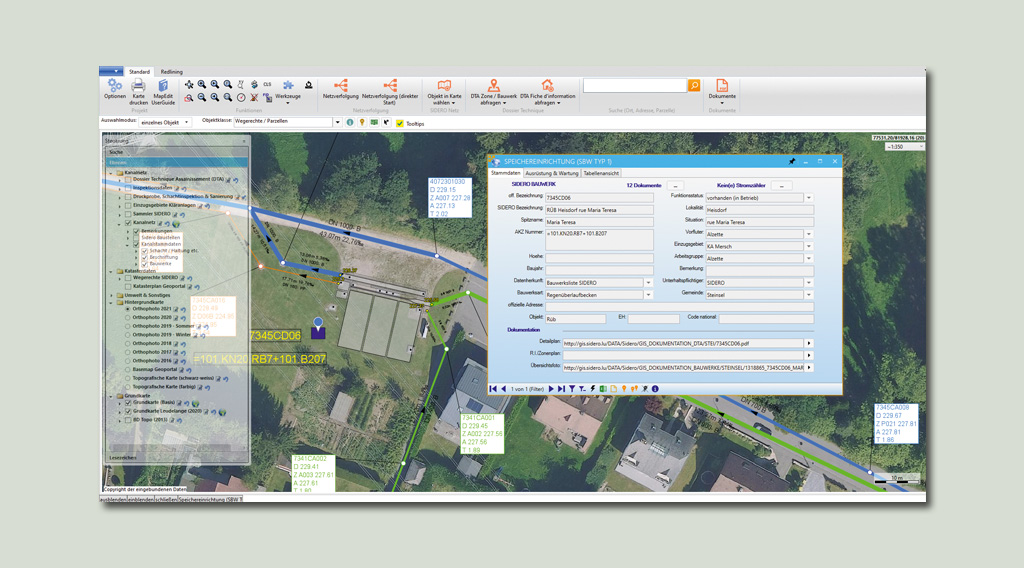1024x568 pixels.
Task: Open the Objektklasse dropdown
Action: 337,122
